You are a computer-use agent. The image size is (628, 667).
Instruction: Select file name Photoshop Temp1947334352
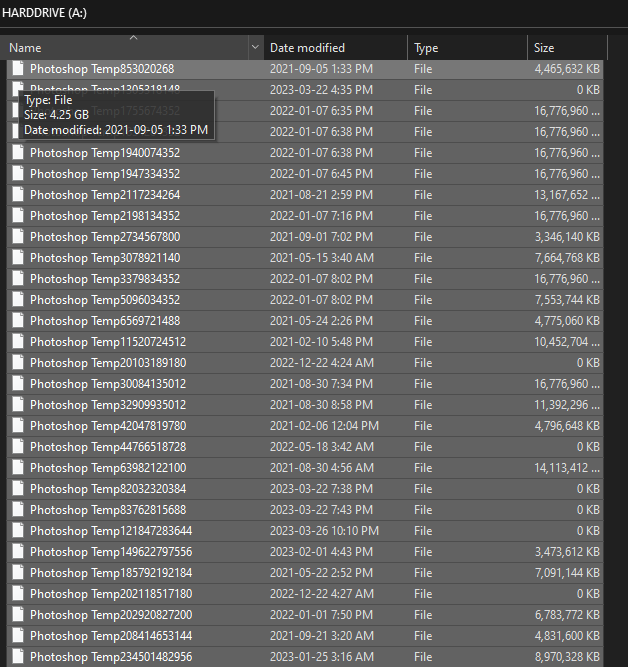pos(105,174)
